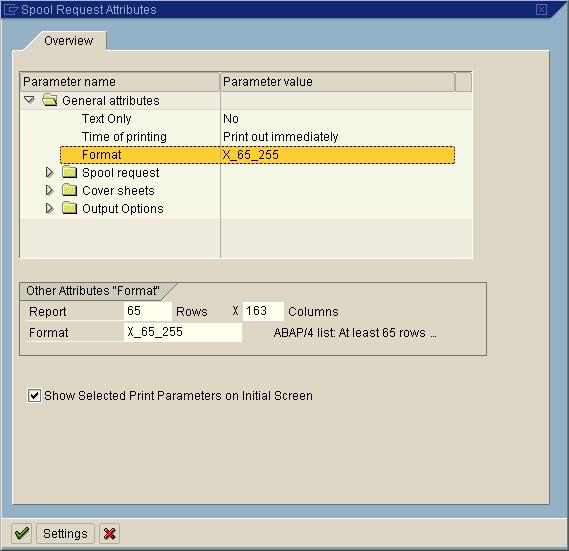Click the General attributes folder icon

(x=50, y=100)
